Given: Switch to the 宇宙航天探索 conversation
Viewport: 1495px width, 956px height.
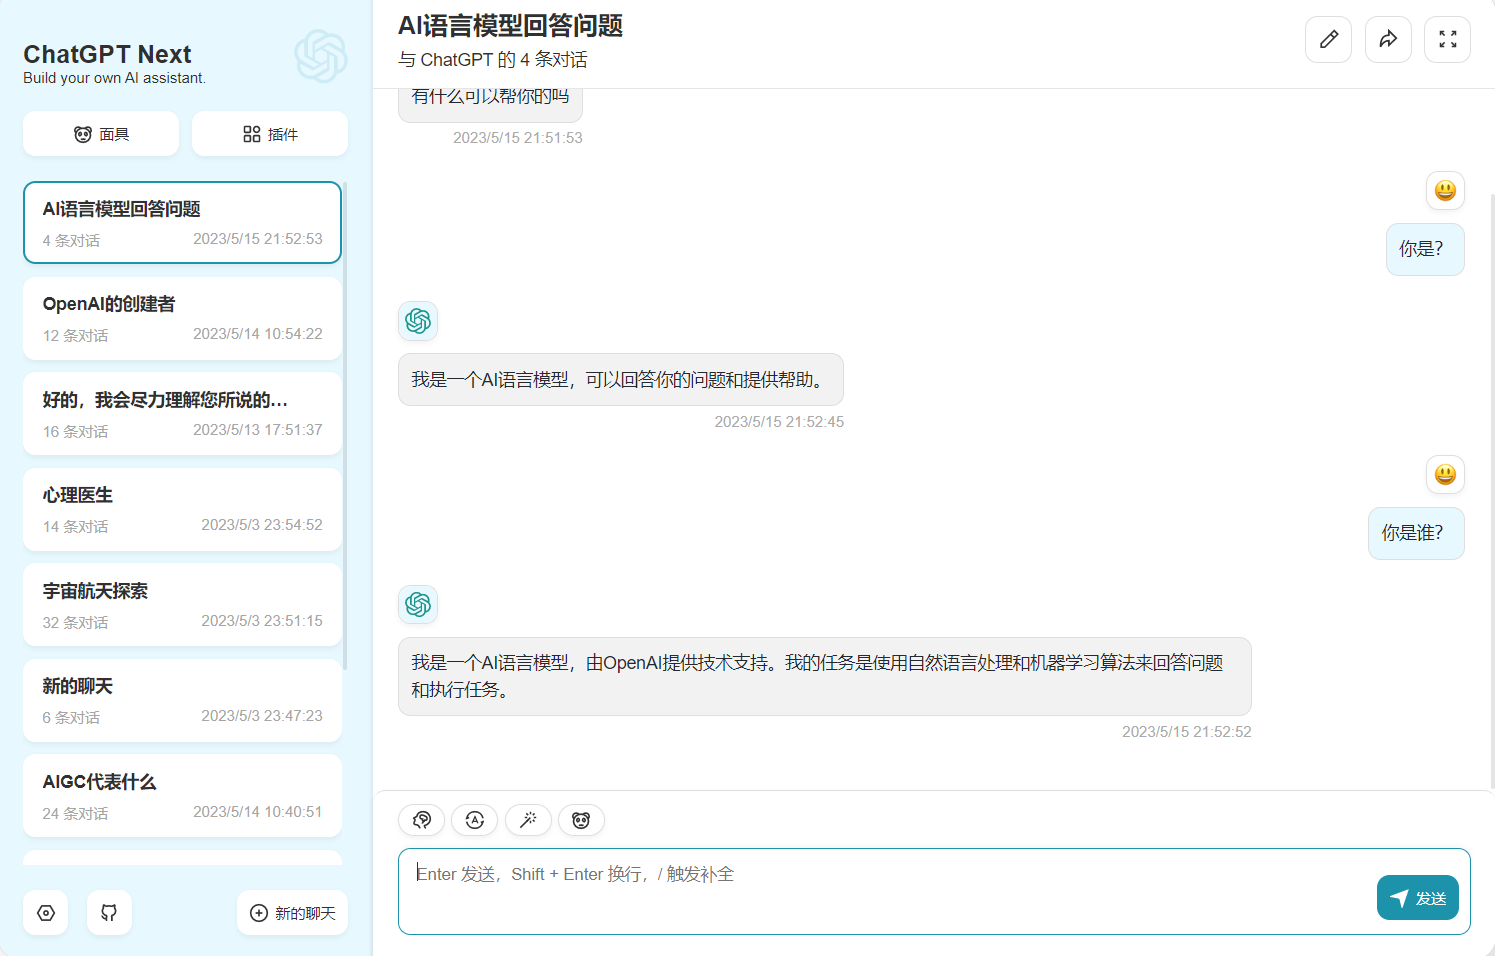Looking at the screenshot, I should [182, 605].
